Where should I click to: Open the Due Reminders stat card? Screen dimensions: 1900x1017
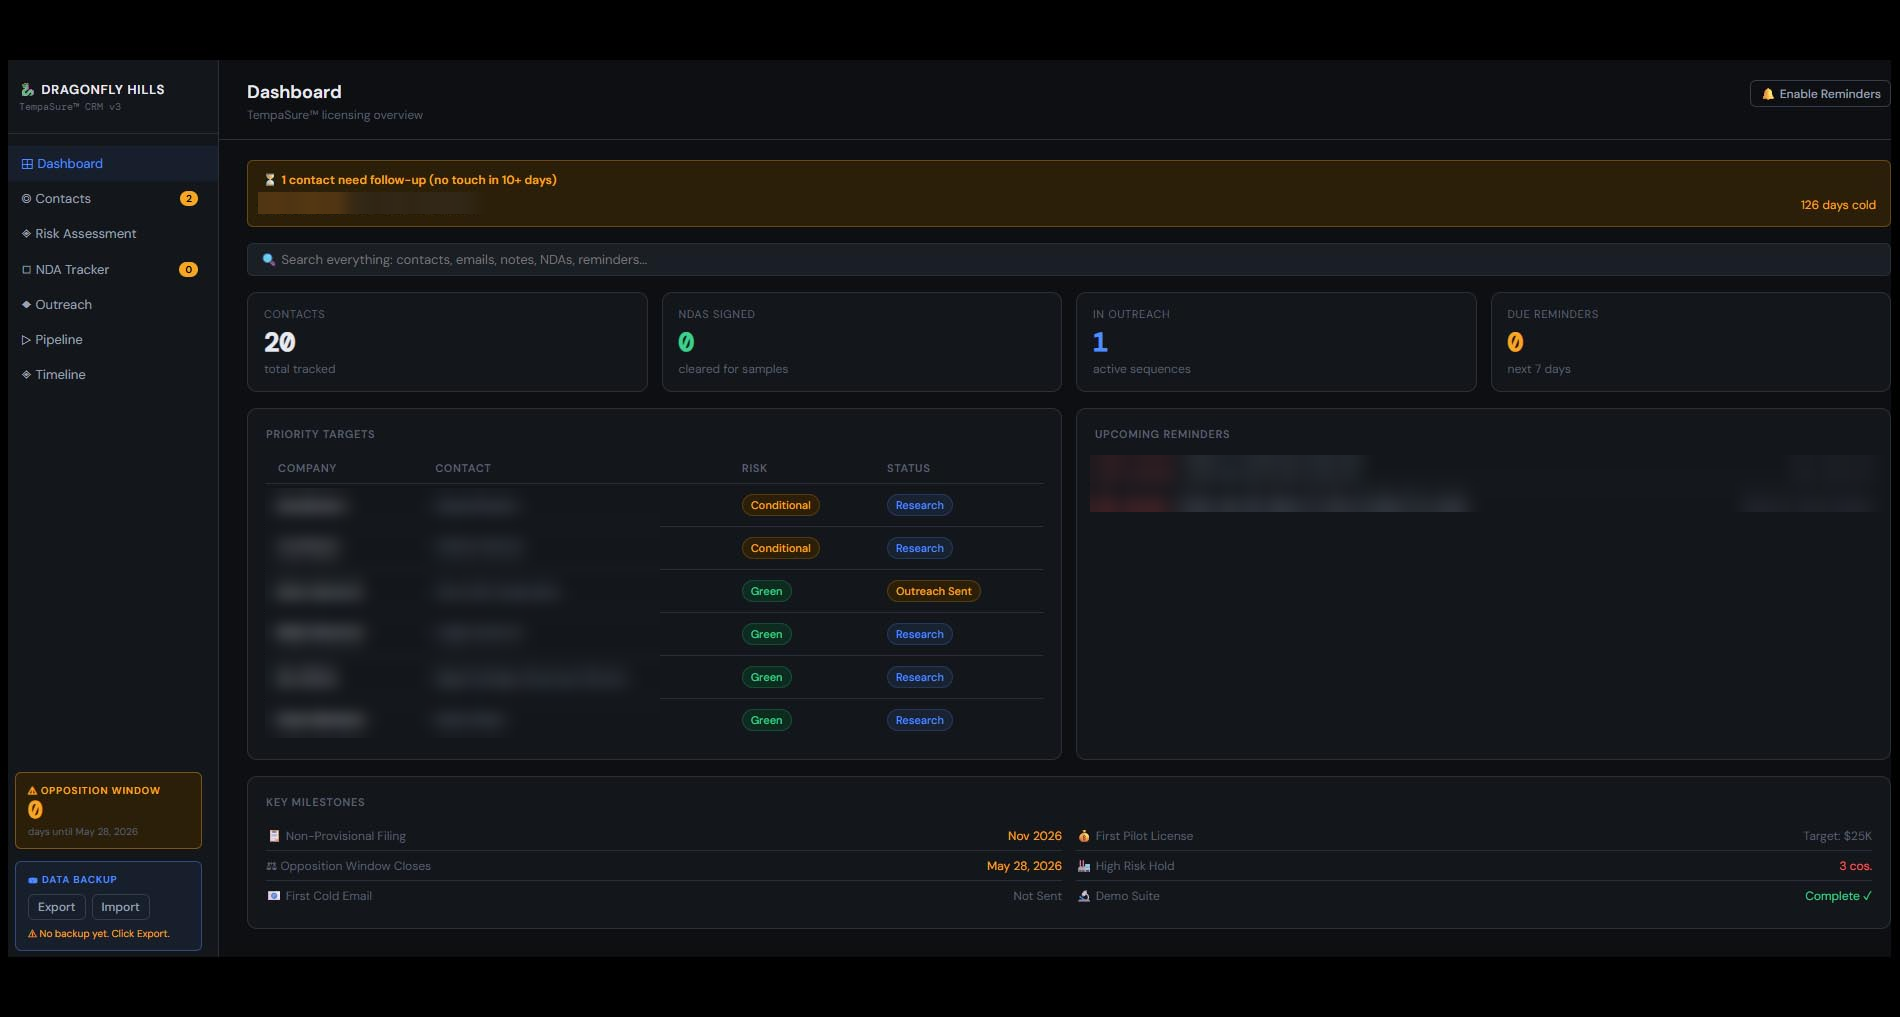(x=1690, y=342)
